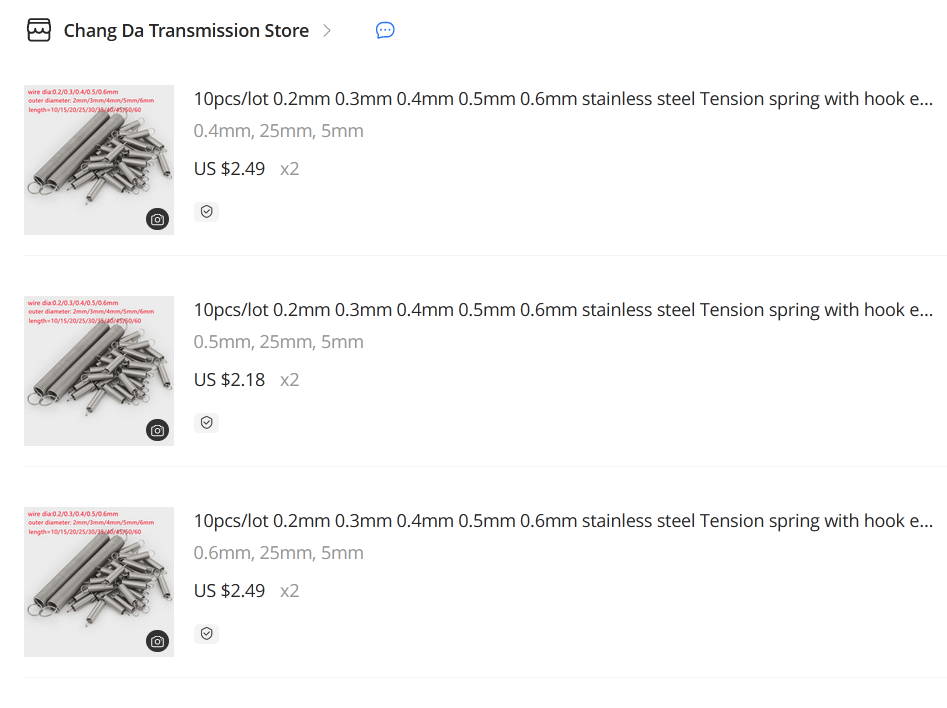Select the 0.4mm, 25mm, 5mm variant text
The height and width of the screenshot is (708, 947).
point(278,131)
